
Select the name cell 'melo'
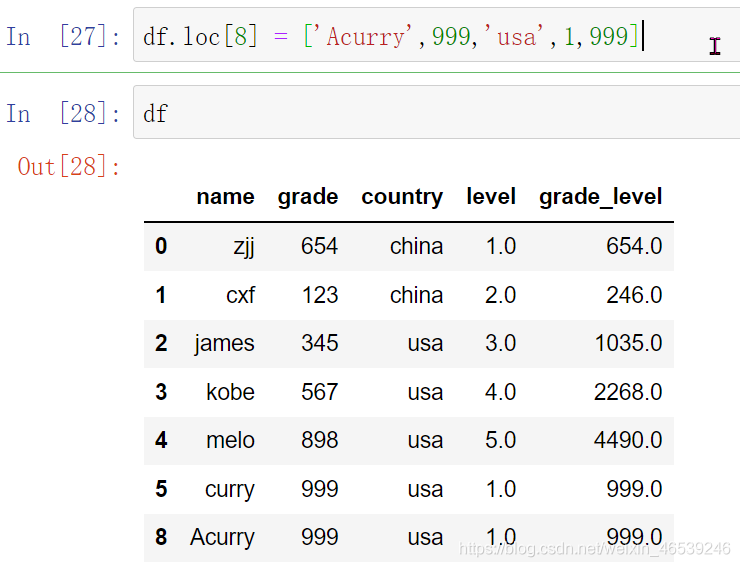point(231,440)
